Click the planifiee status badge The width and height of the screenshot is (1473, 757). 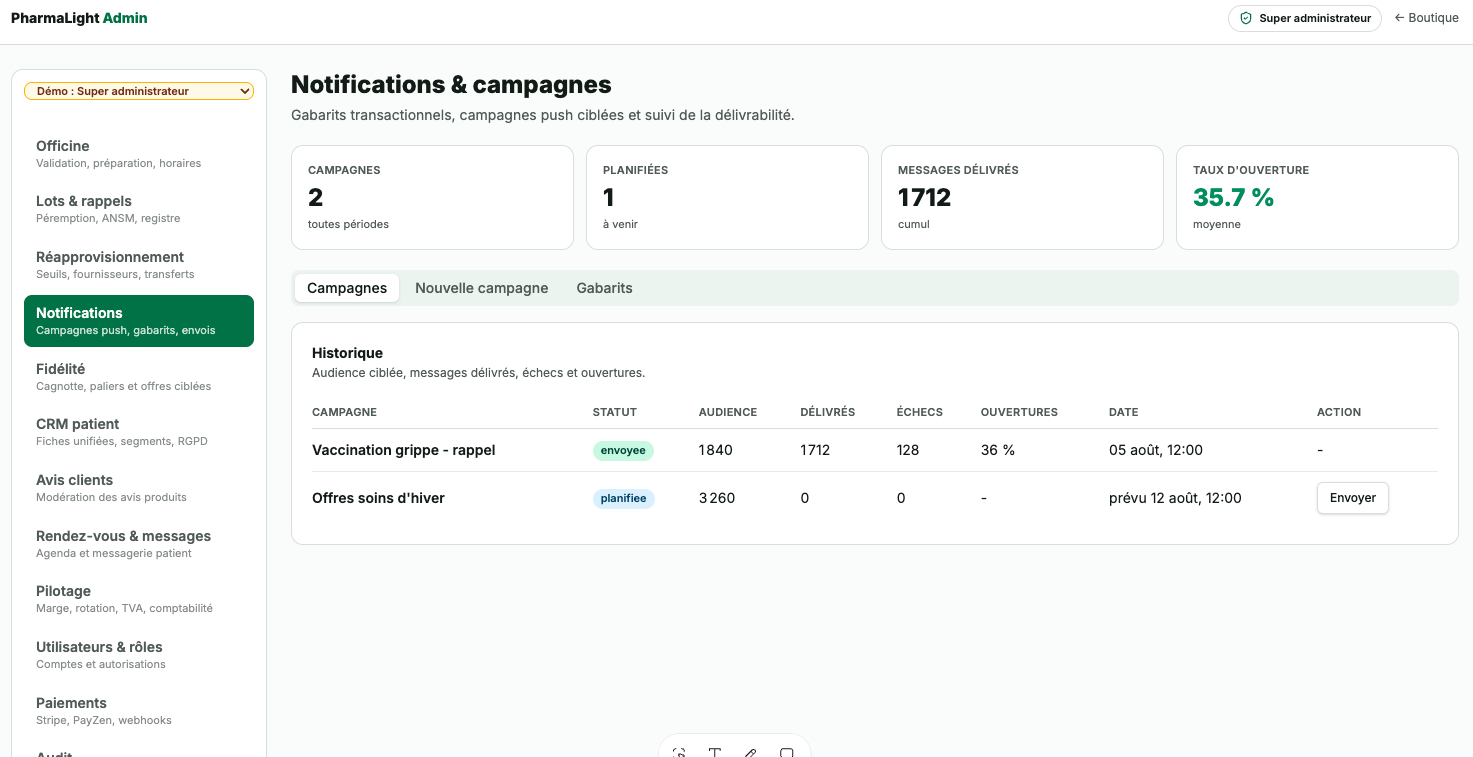coord(624,498)
